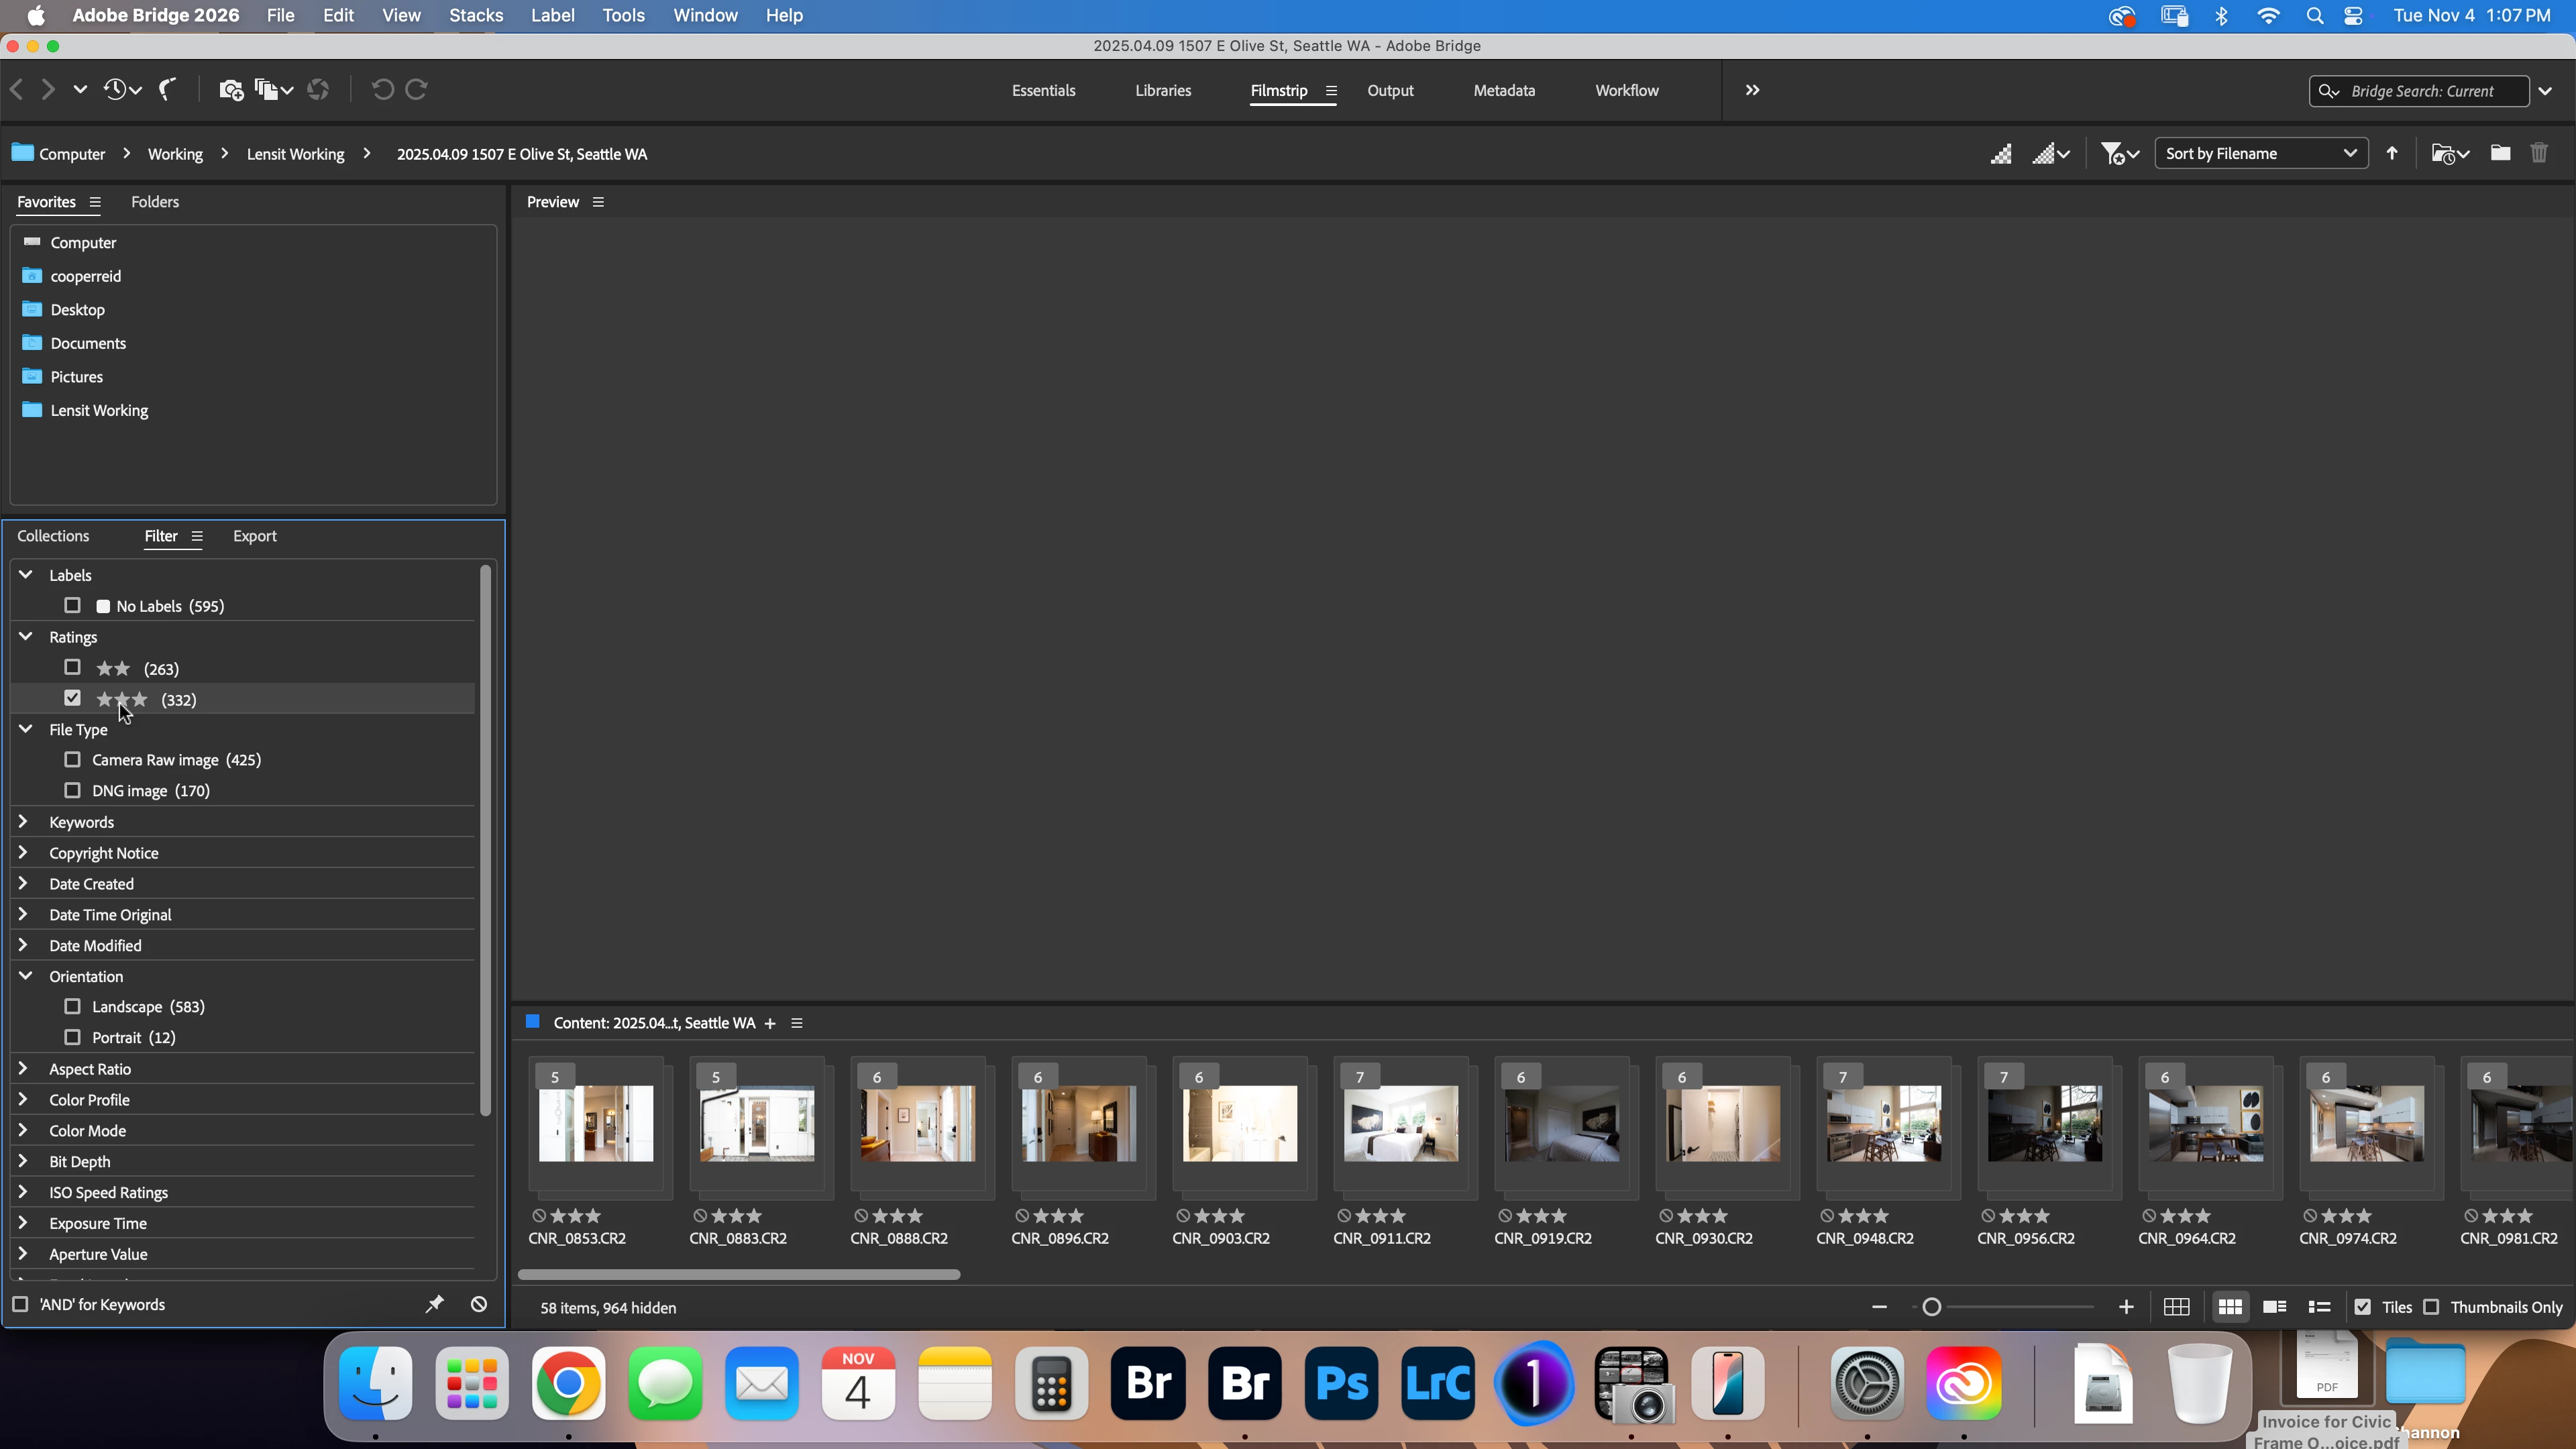Open the boomerang return-to-app icon
This screenshot has height=1449, width=2576.
(168, 90)
